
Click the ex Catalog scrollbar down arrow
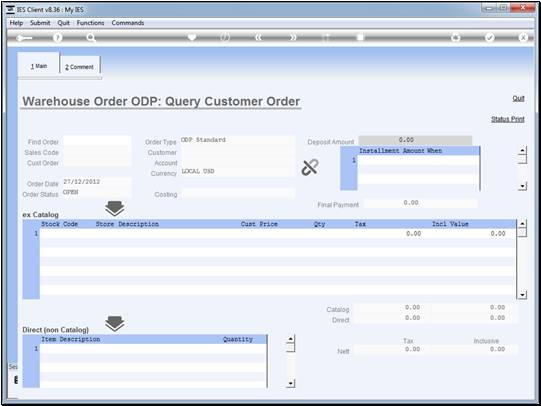522,295
